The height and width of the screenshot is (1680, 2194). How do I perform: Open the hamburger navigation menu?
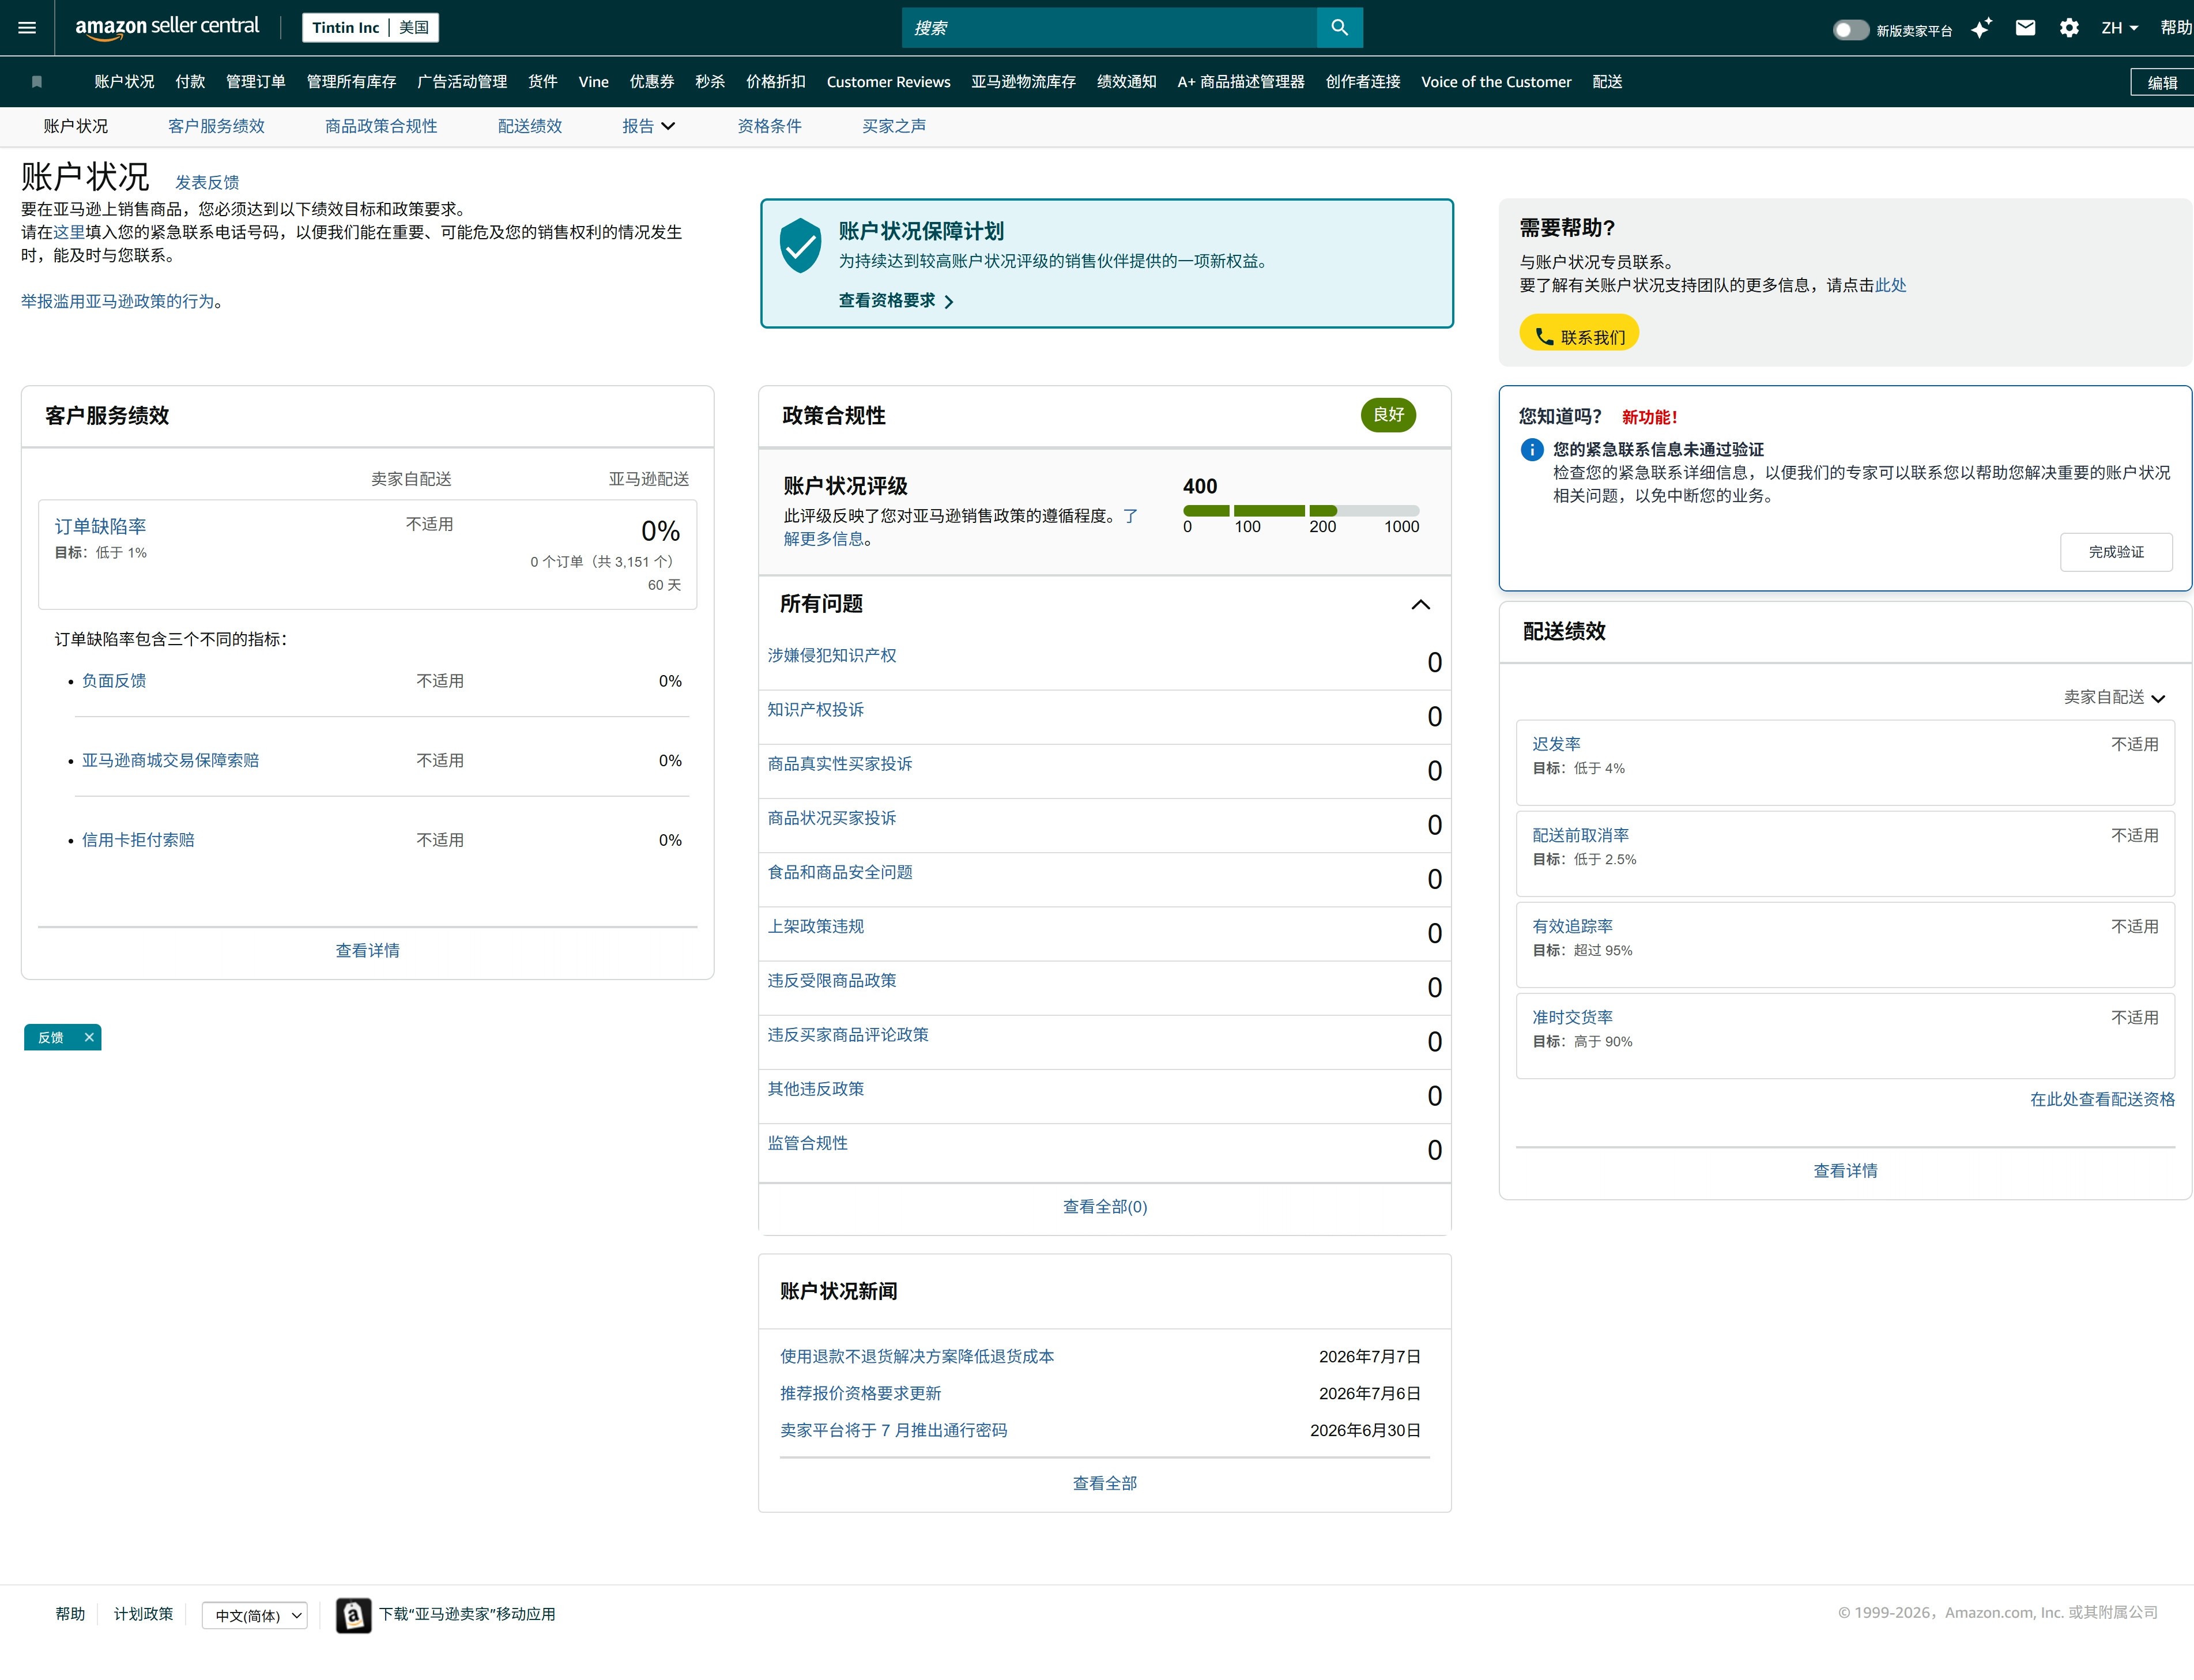(27, 28)
